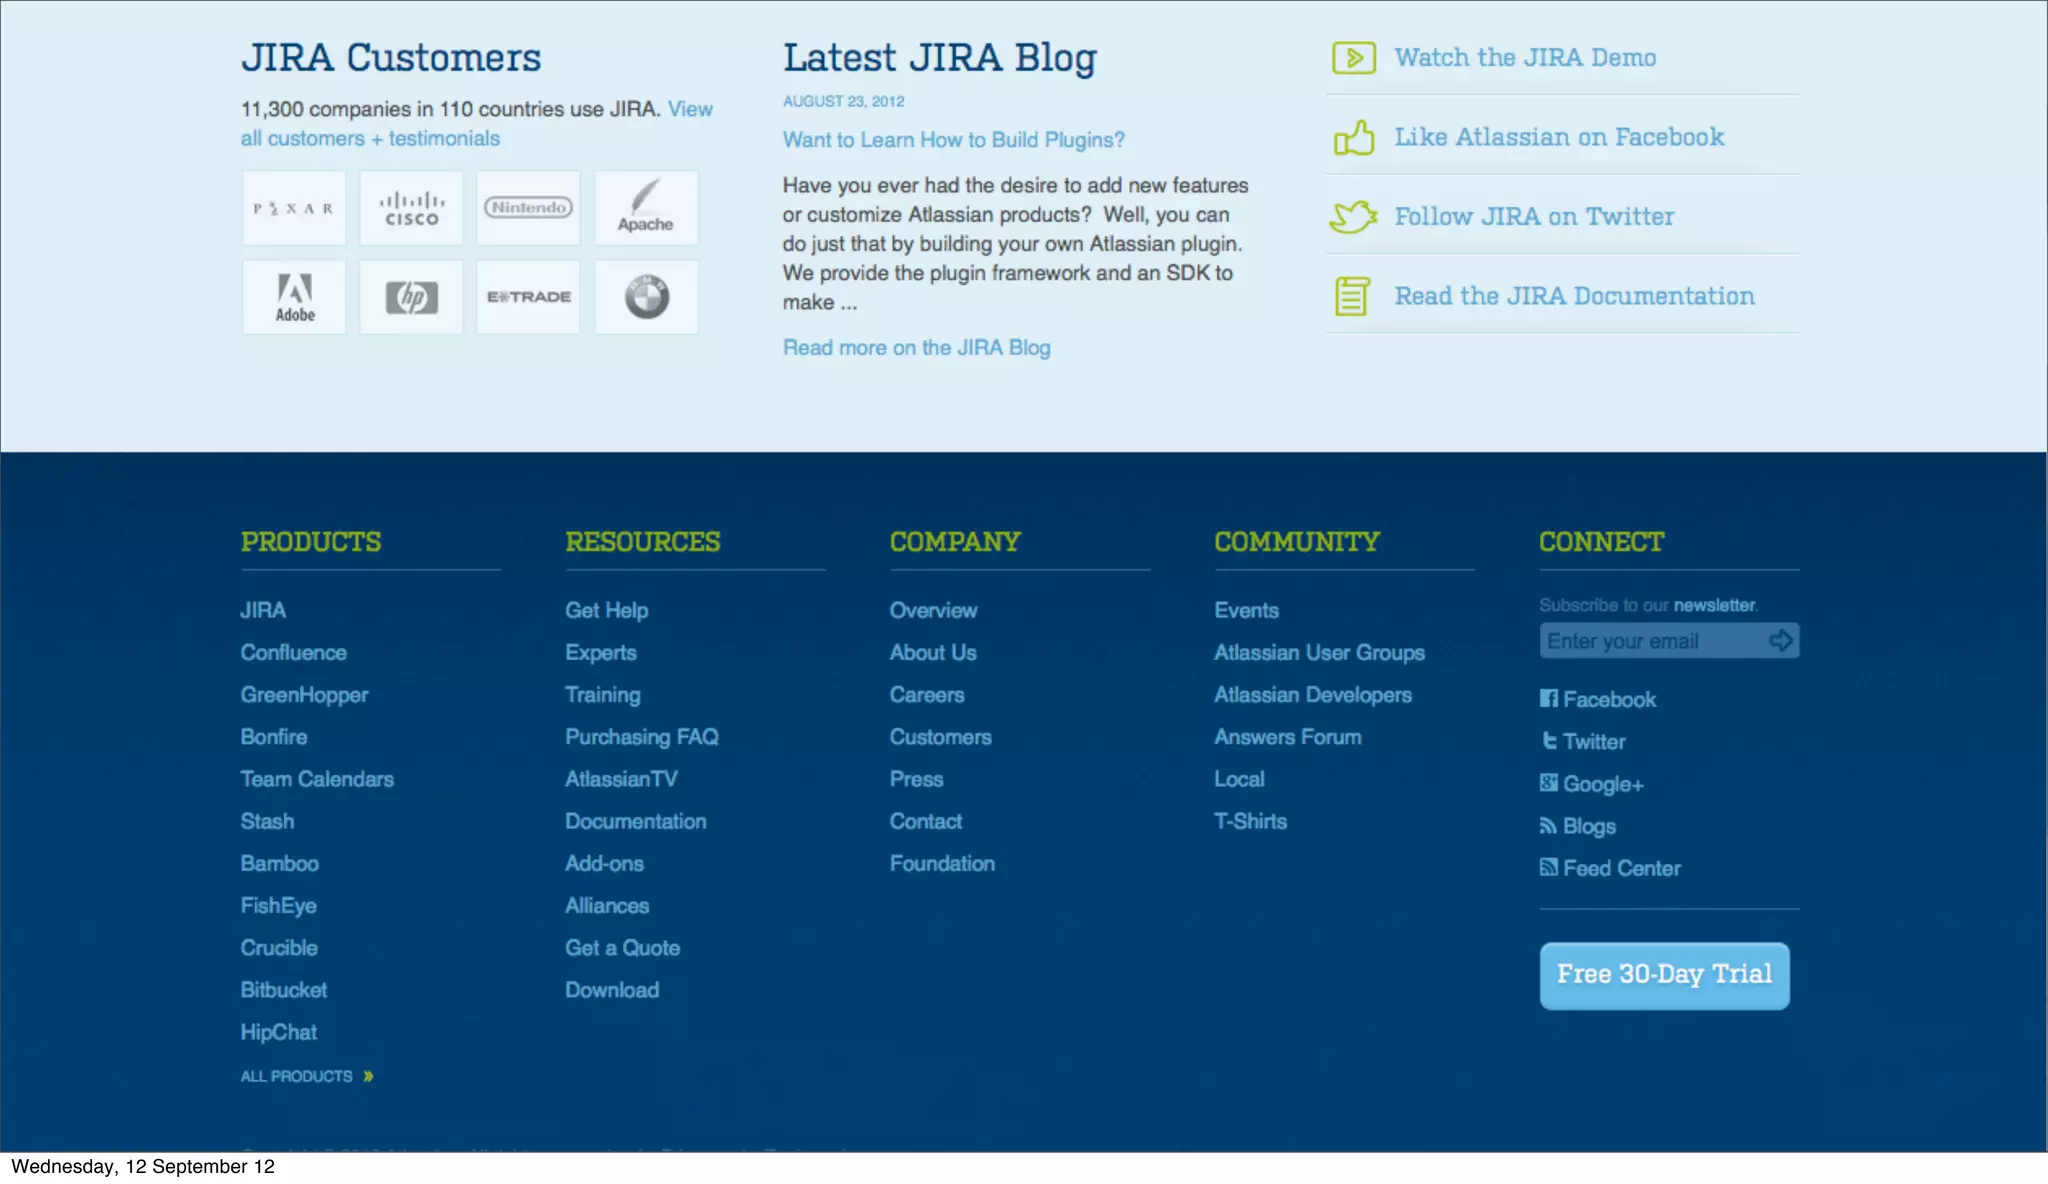Open All Products link with arrows
The height and width of the screenshot is (1184, 2048).
(306, 1076)
